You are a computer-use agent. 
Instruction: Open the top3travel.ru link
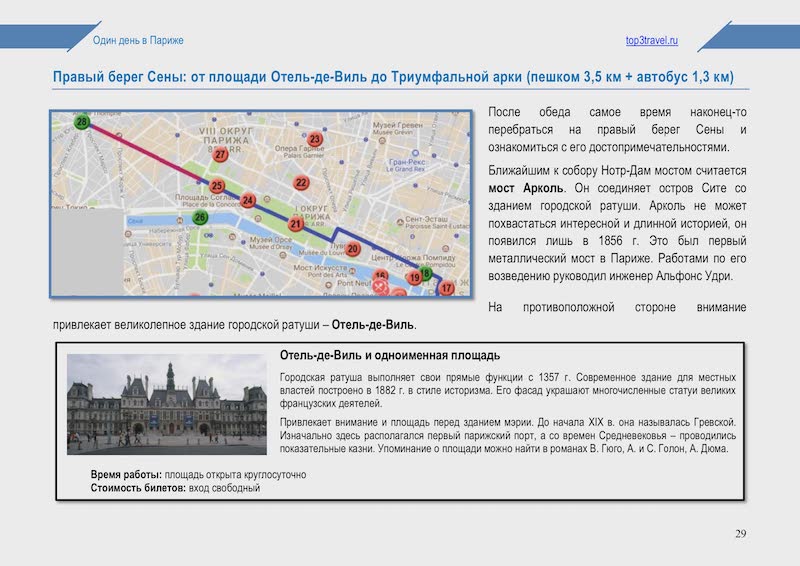[651, 40]
